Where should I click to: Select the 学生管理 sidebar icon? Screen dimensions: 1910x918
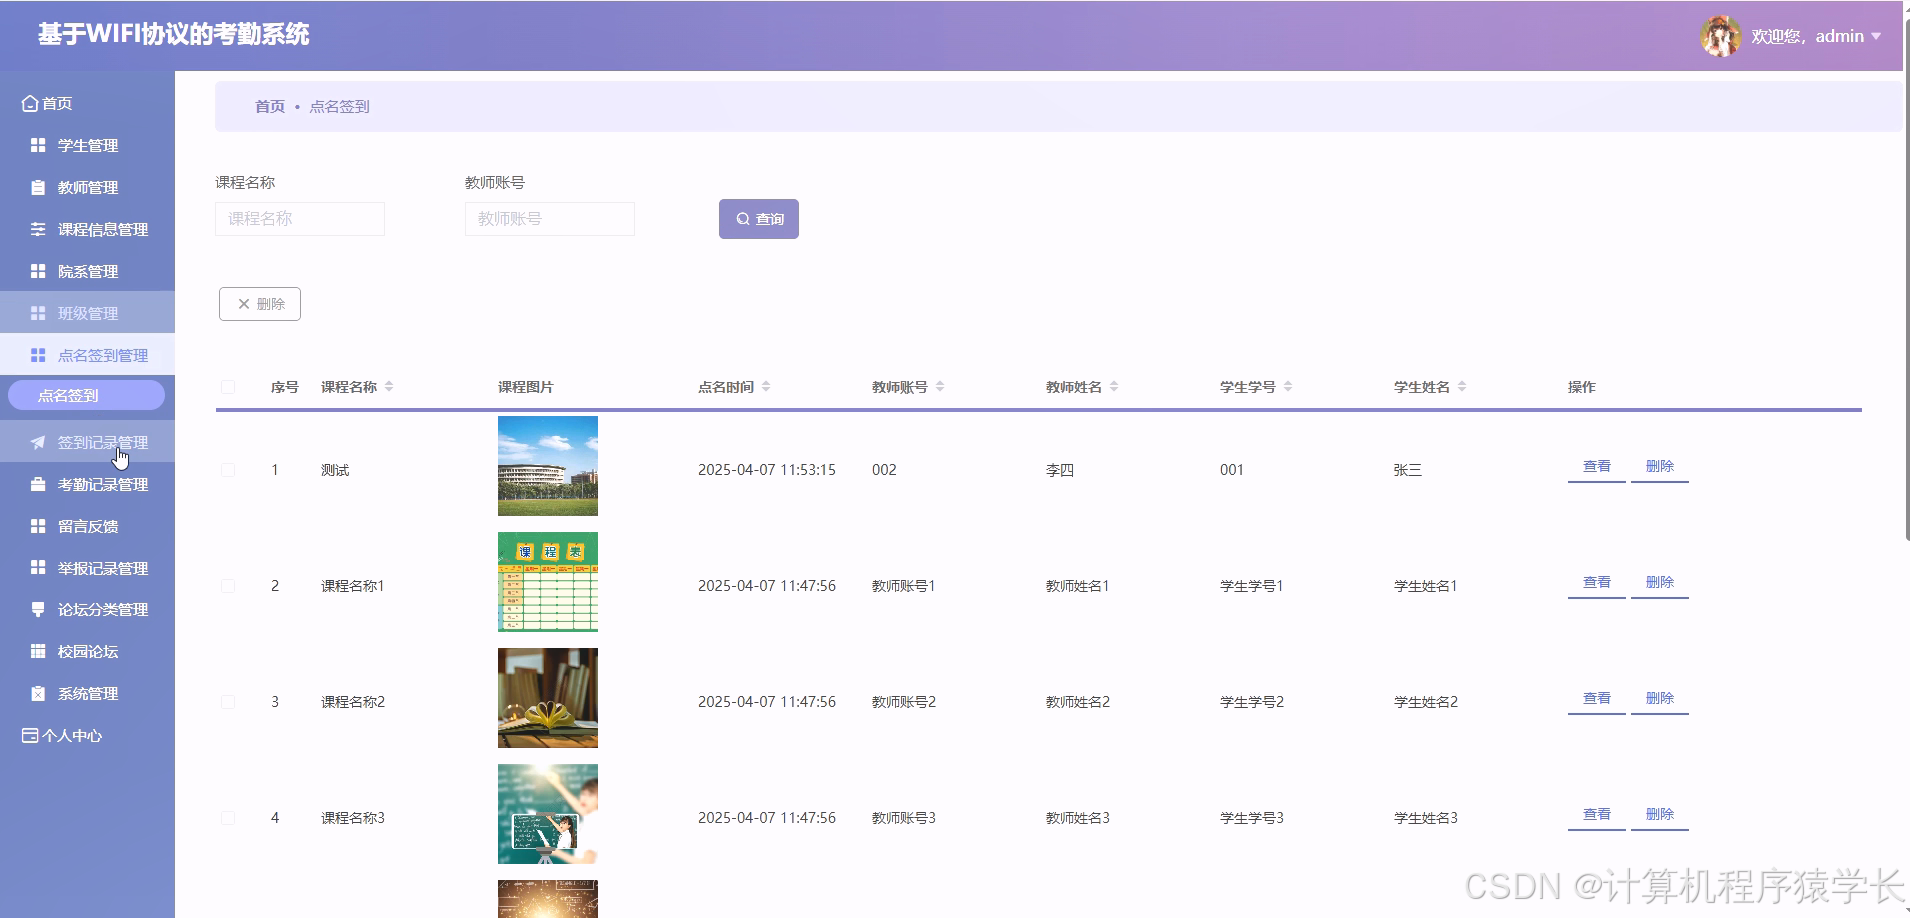37,145
